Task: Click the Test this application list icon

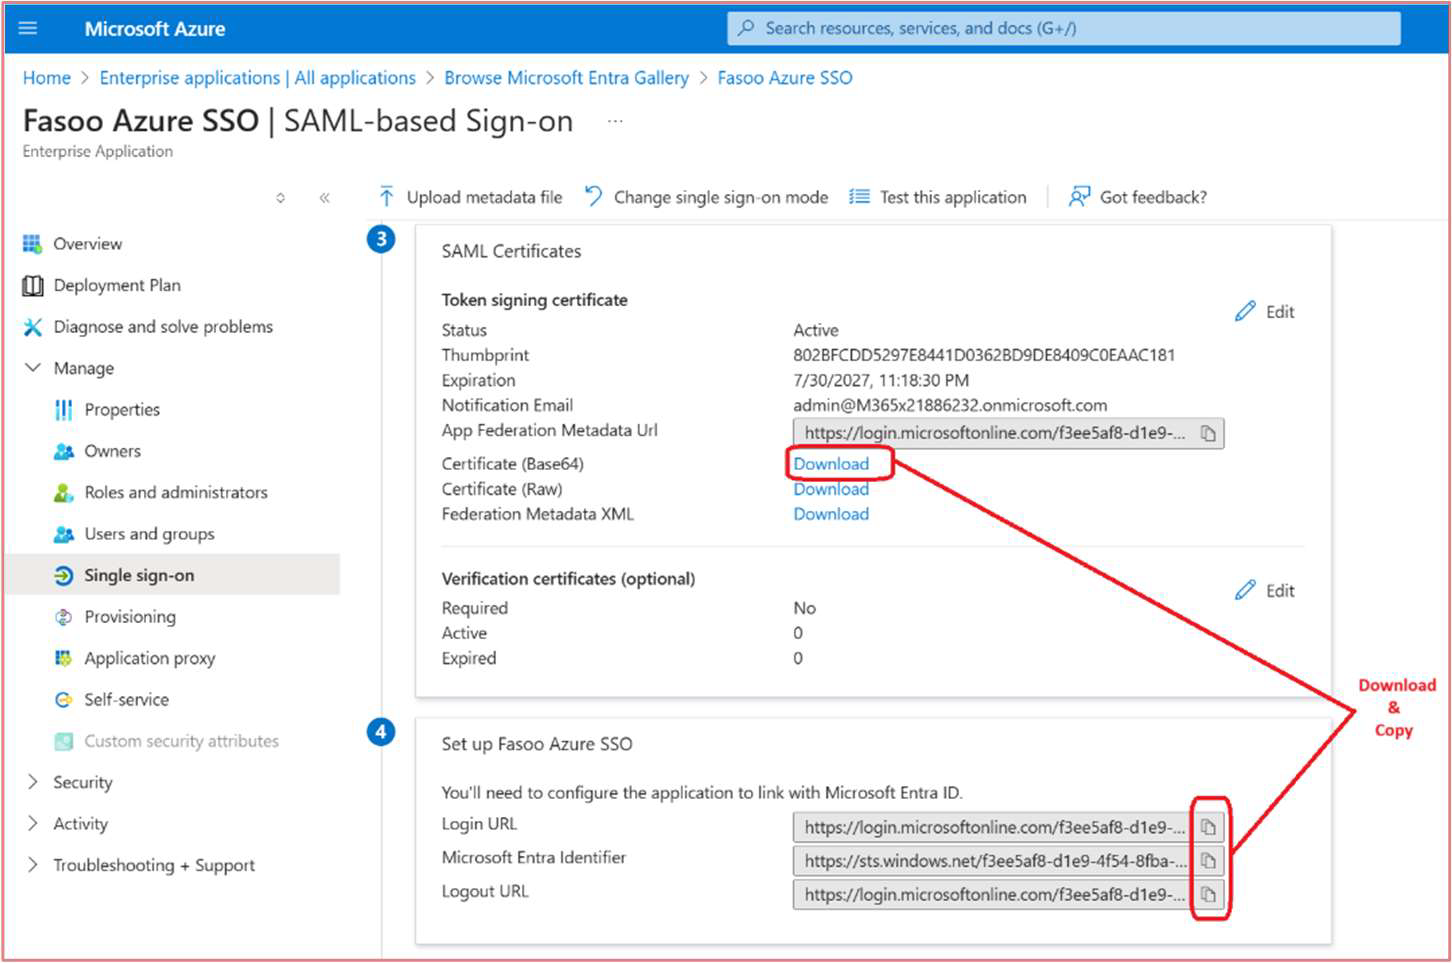Action: tap(859, 197)
